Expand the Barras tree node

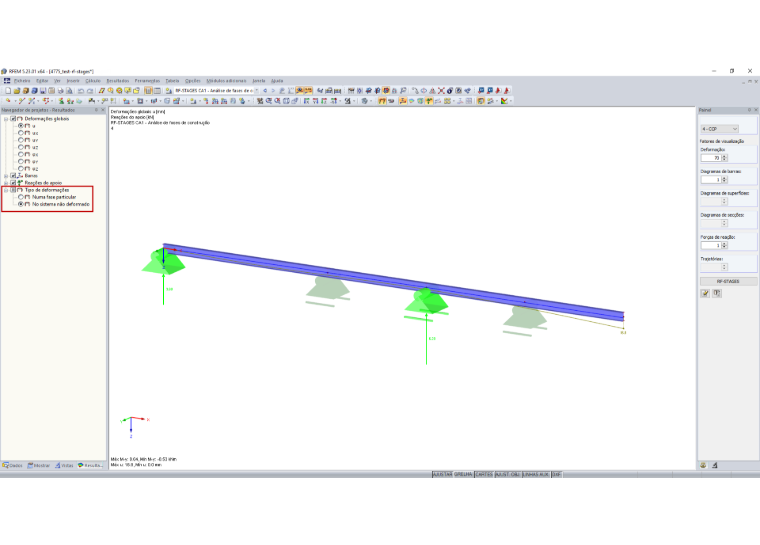coord(6,176)
